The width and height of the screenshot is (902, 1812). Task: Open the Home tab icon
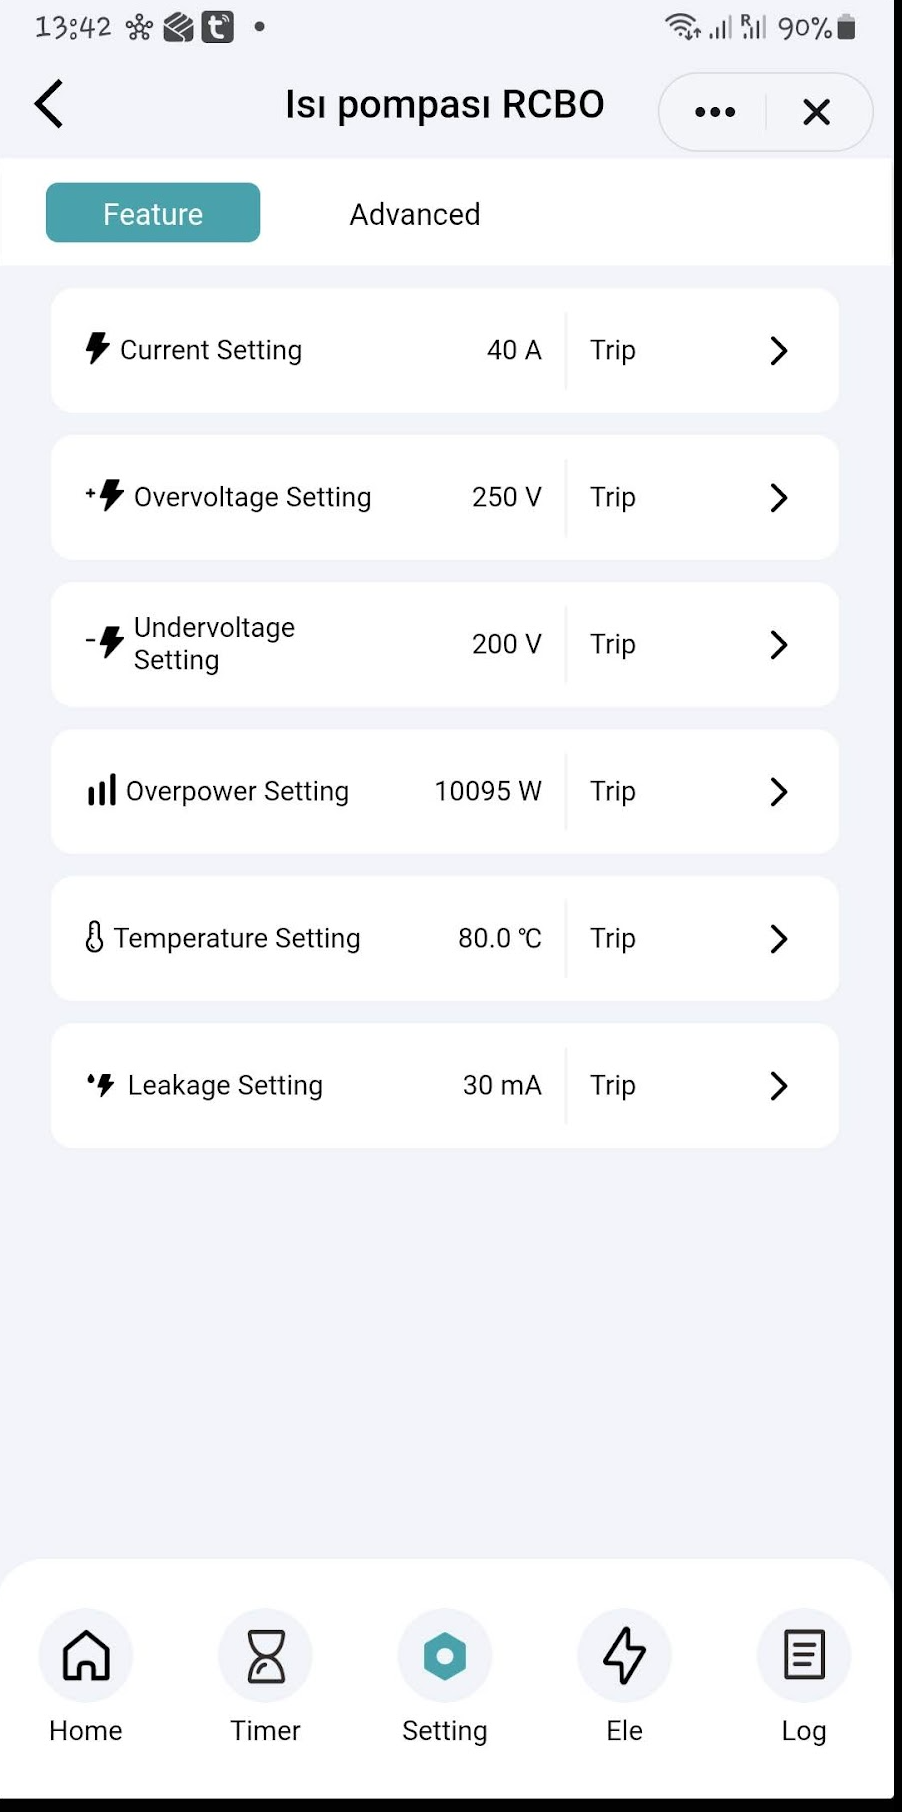tap(86, 1656)
